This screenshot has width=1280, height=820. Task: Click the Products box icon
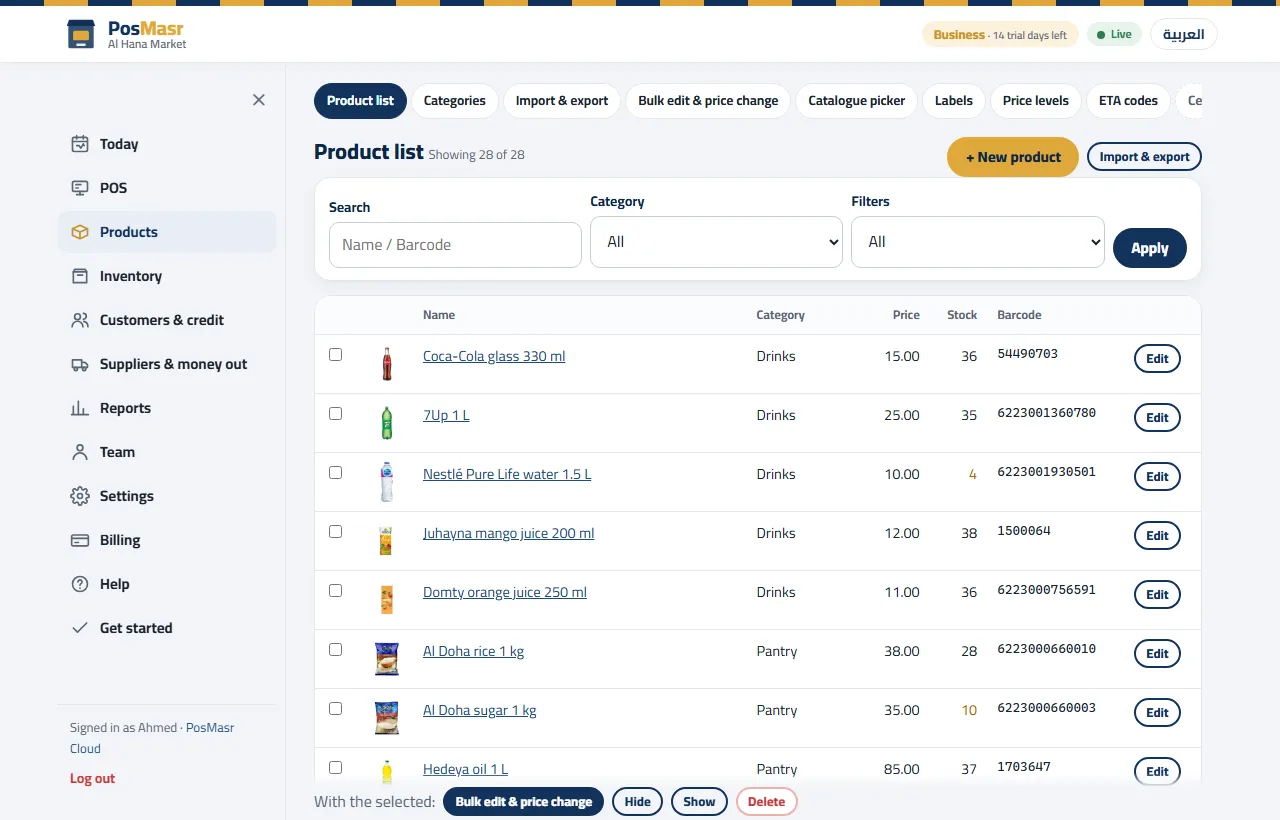pos(80,232)
